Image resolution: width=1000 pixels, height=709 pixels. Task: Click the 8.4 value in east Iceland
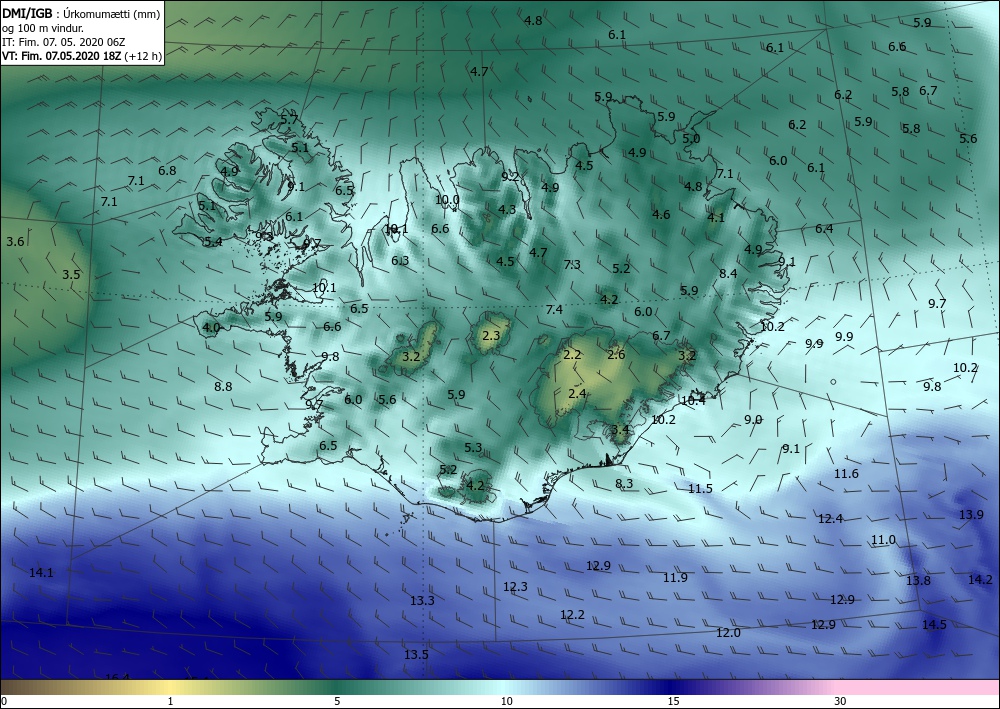[x=728, y=274]
